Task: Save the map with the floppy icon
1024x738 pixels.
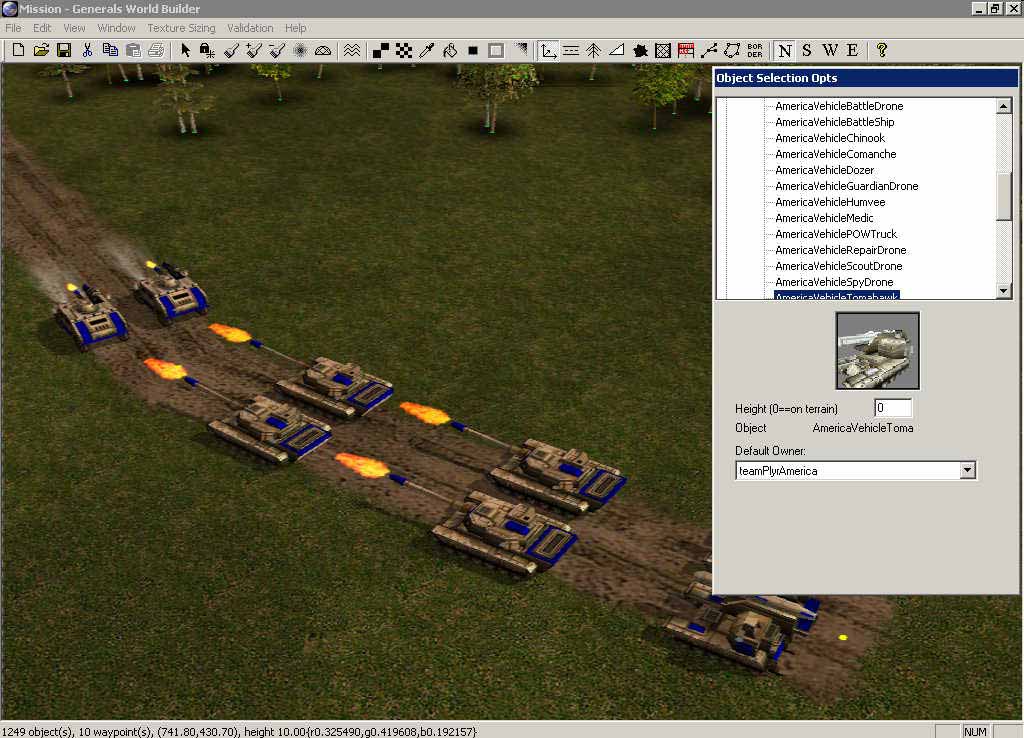Action: 64,50
